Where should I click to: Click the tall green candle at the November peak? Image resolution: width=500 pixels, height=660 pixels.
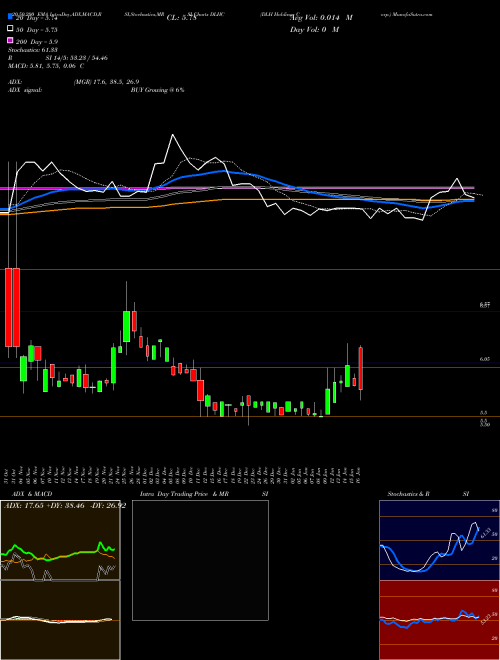point(126,326)
